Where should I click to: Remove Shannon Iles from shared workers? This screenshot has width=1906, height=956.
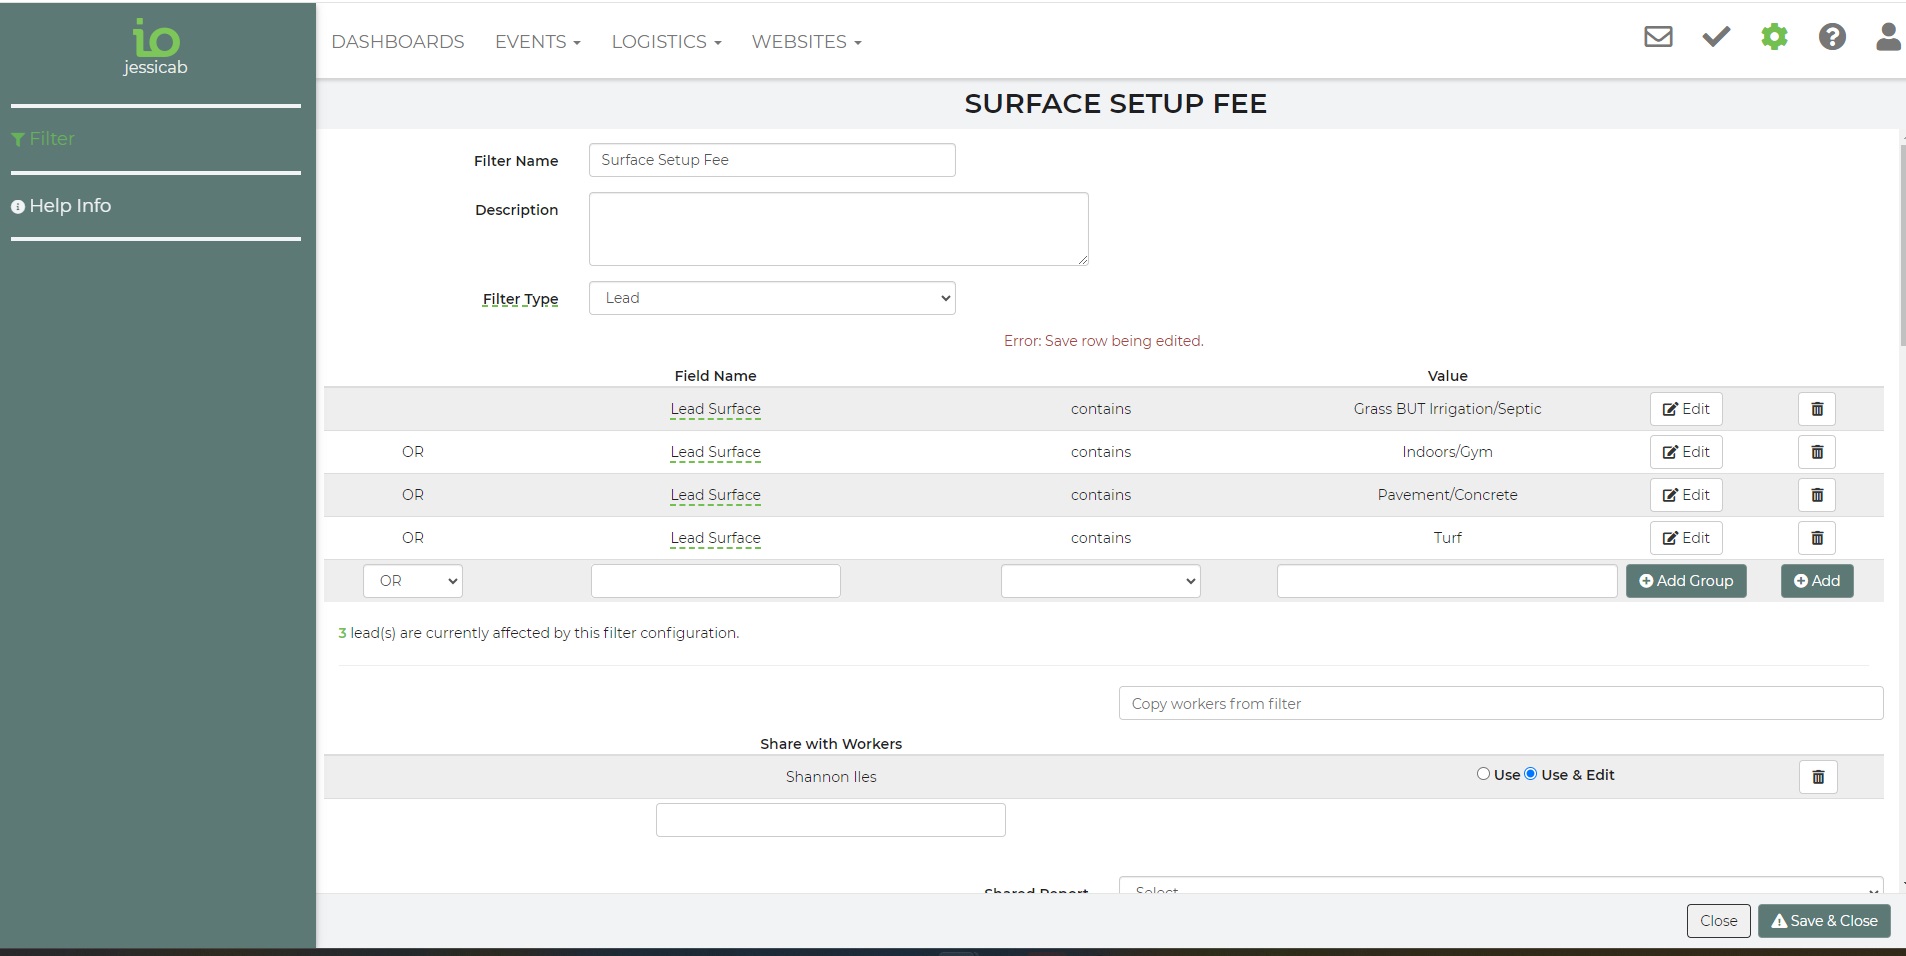coord(1818,777)
